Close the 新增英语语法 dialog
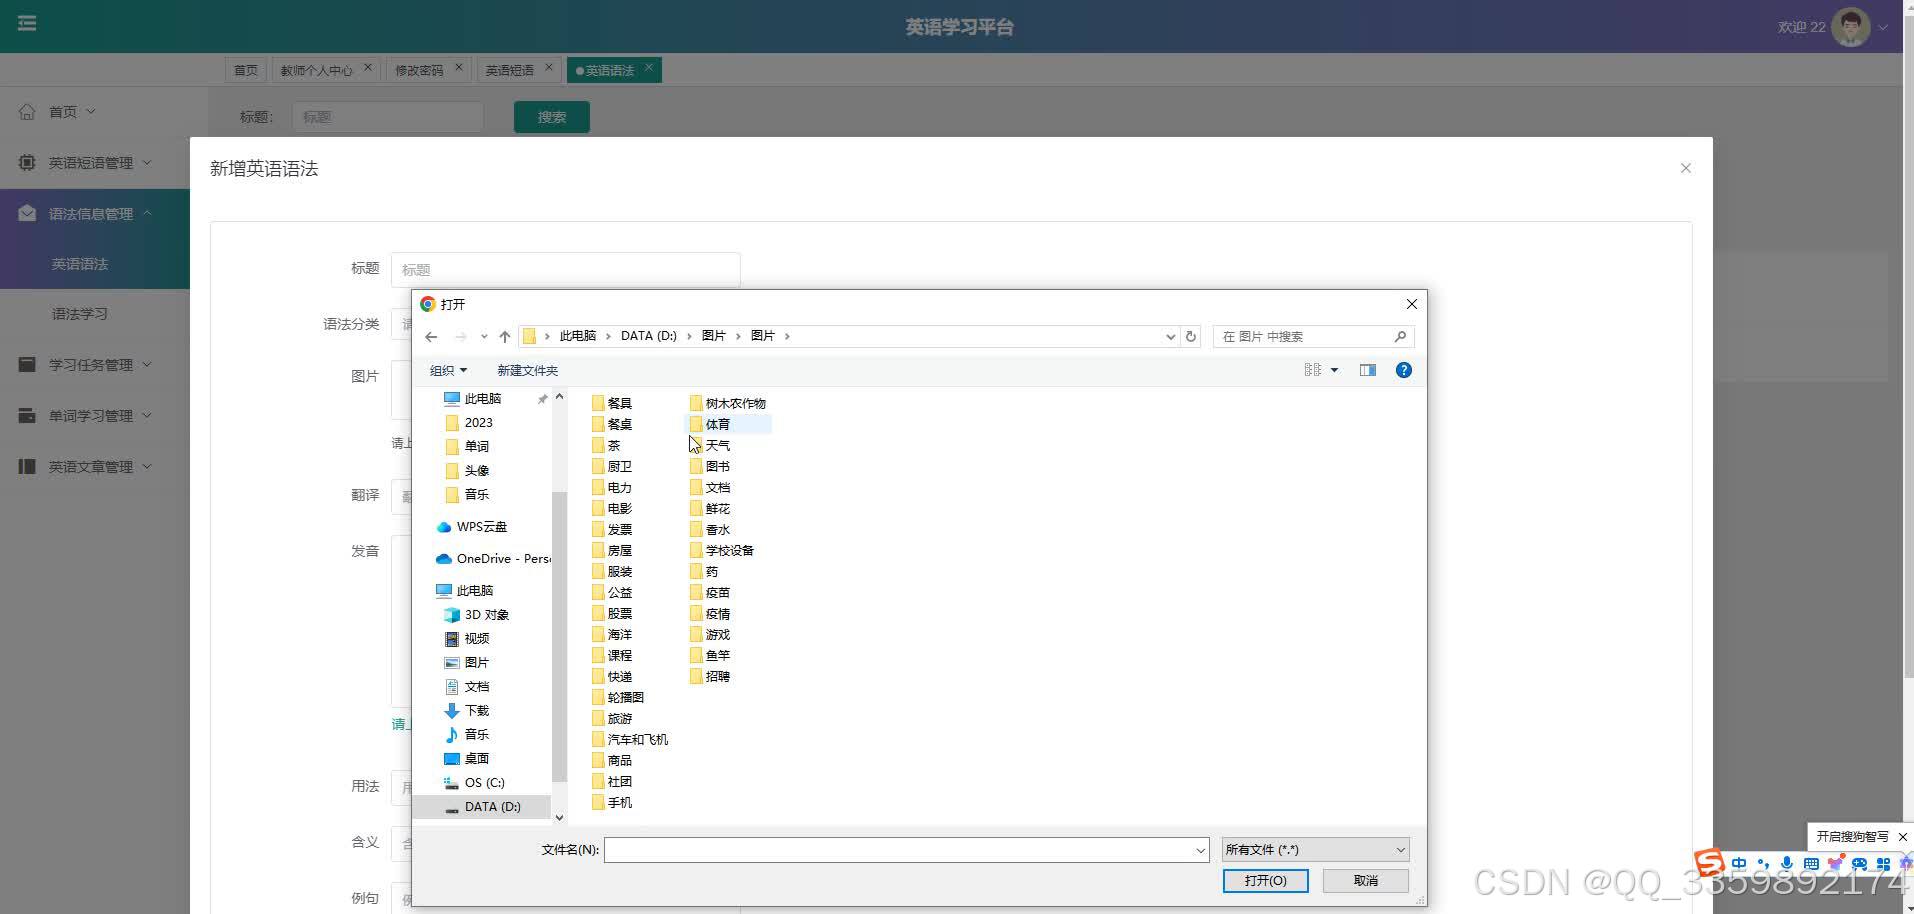This screenshot has height=914, width=1914. [1686, 168]
